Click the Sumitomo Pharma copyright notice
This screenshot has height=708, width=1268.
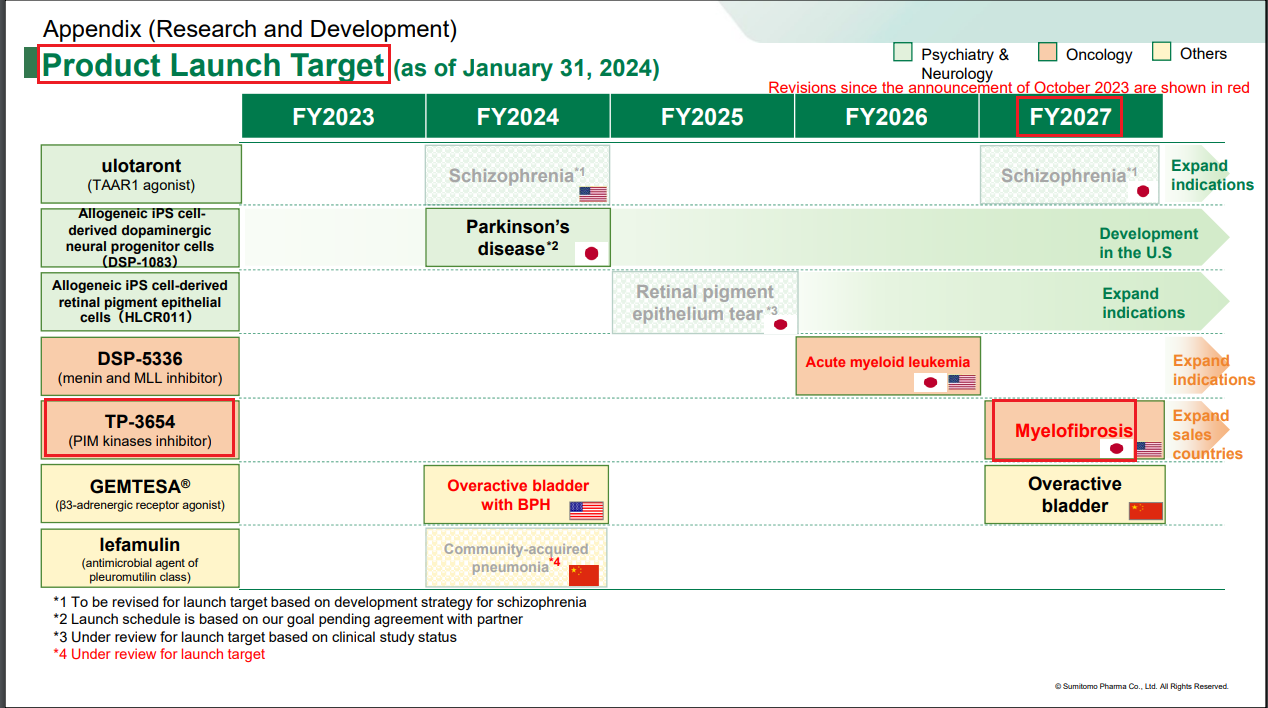tap(1141, 686)
